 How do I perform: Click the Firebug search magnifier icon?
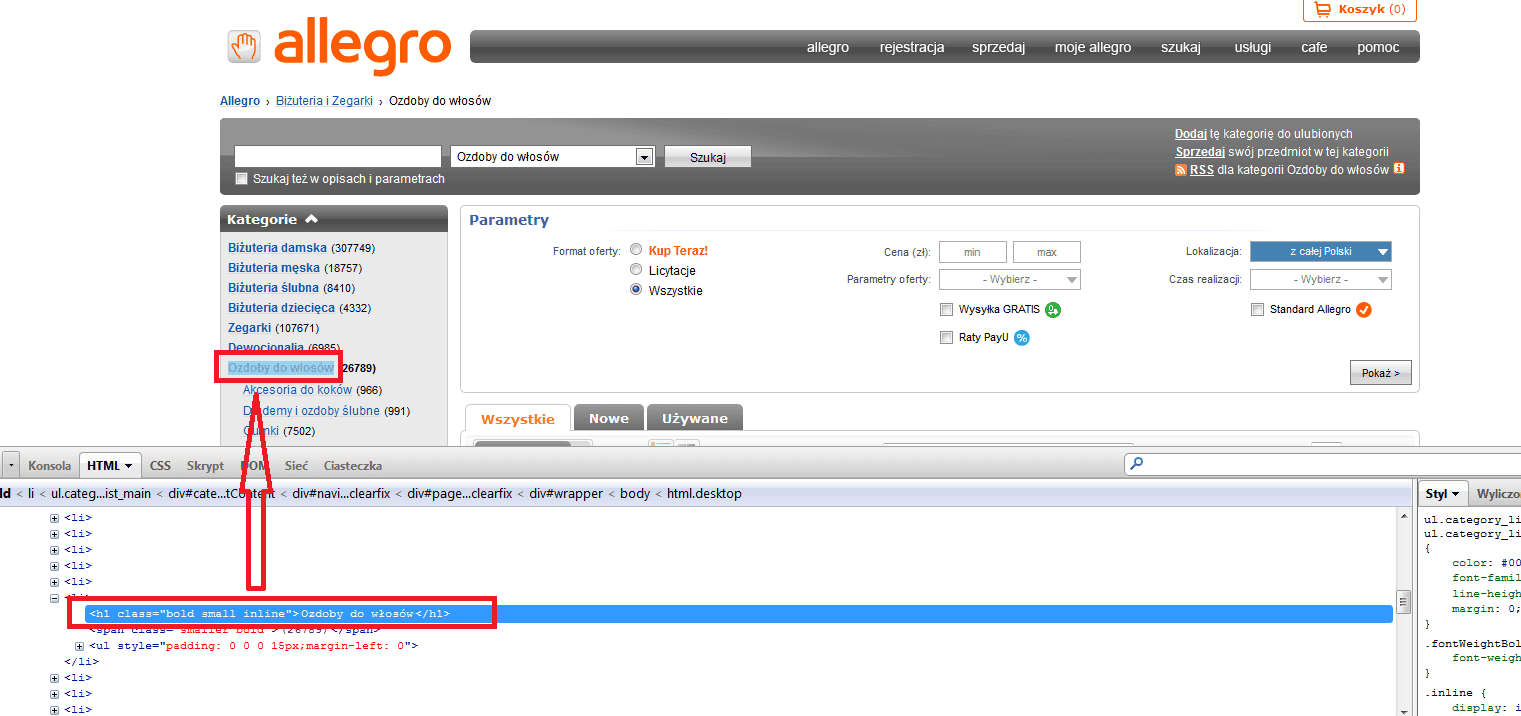[x=1135, y=465]
